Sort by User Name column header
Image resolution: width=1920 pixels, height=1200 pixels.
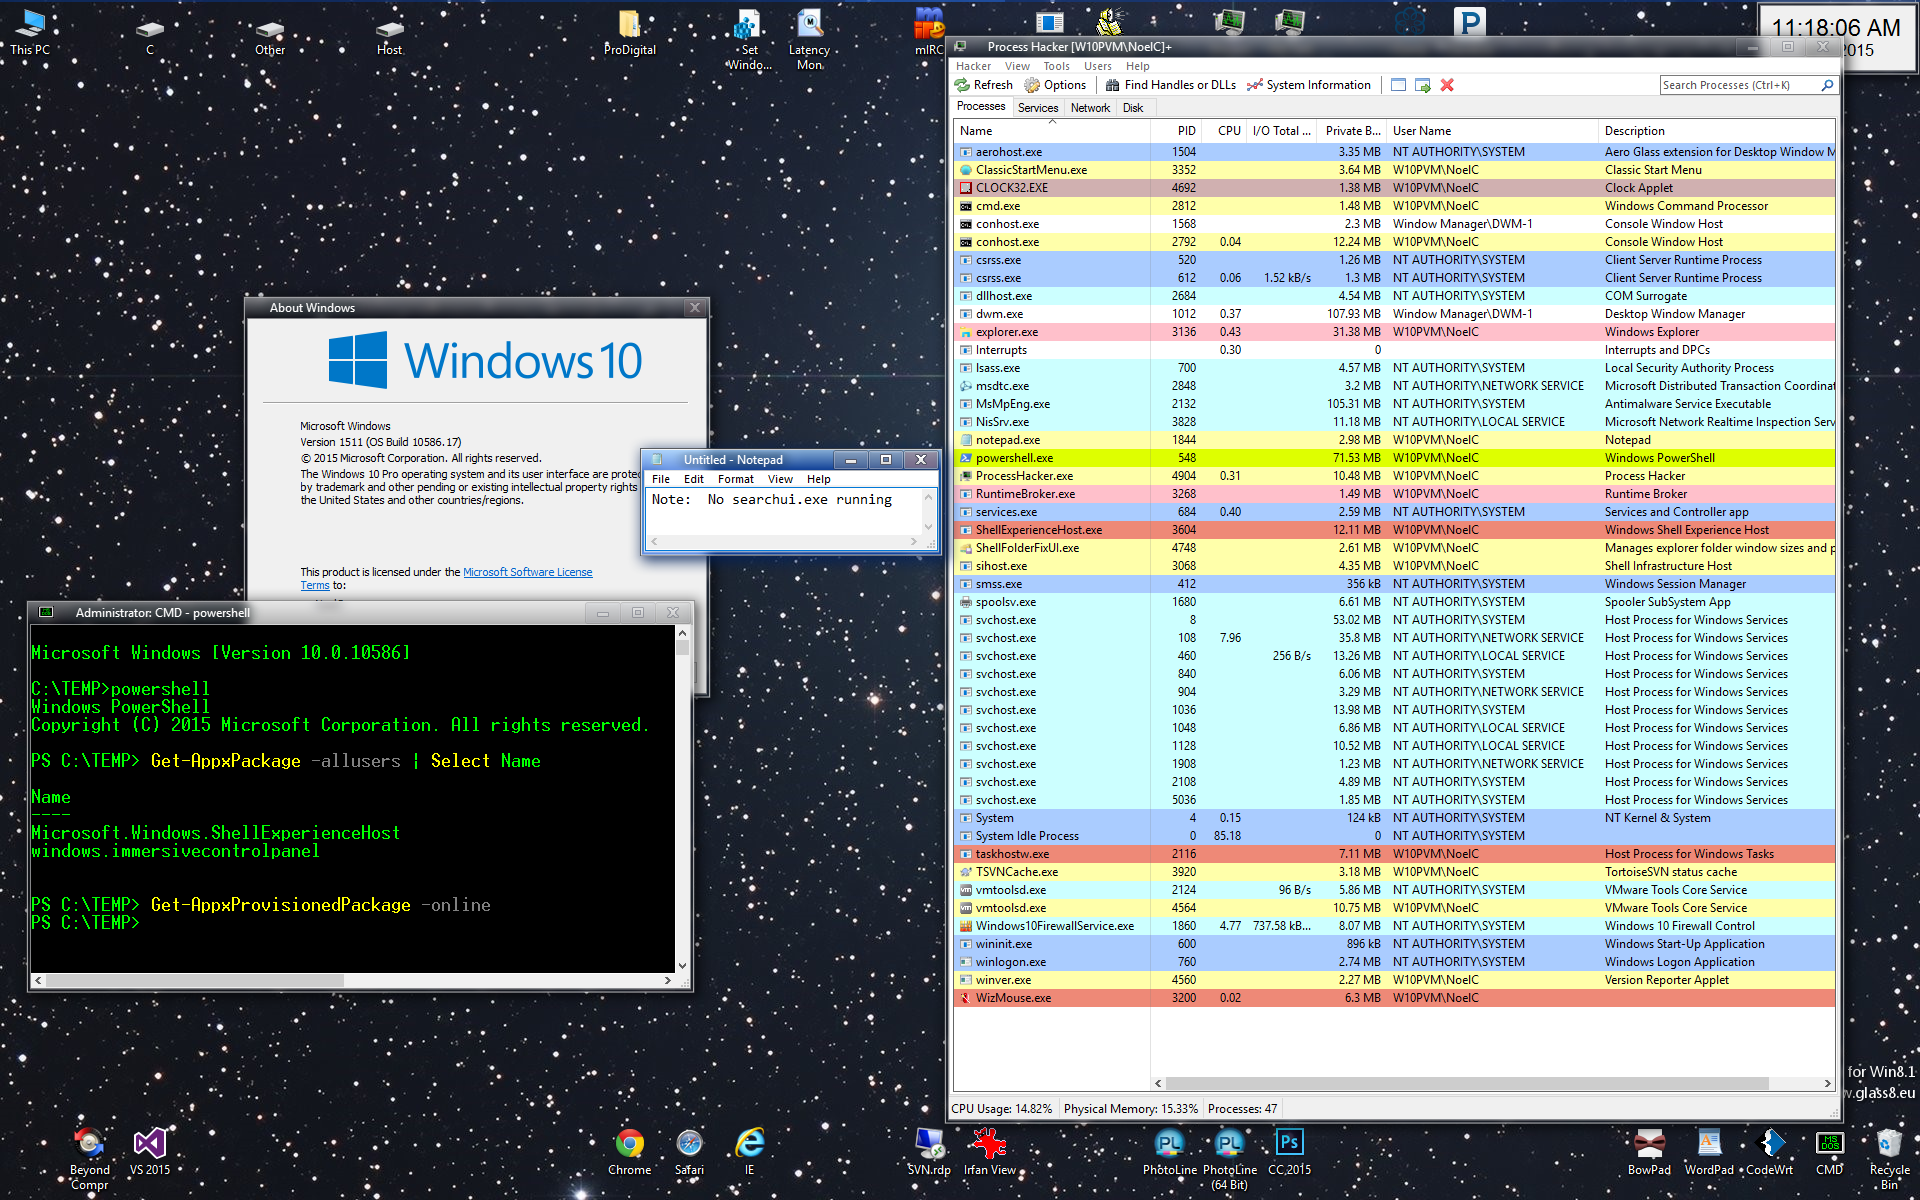tap(1492, 131)
